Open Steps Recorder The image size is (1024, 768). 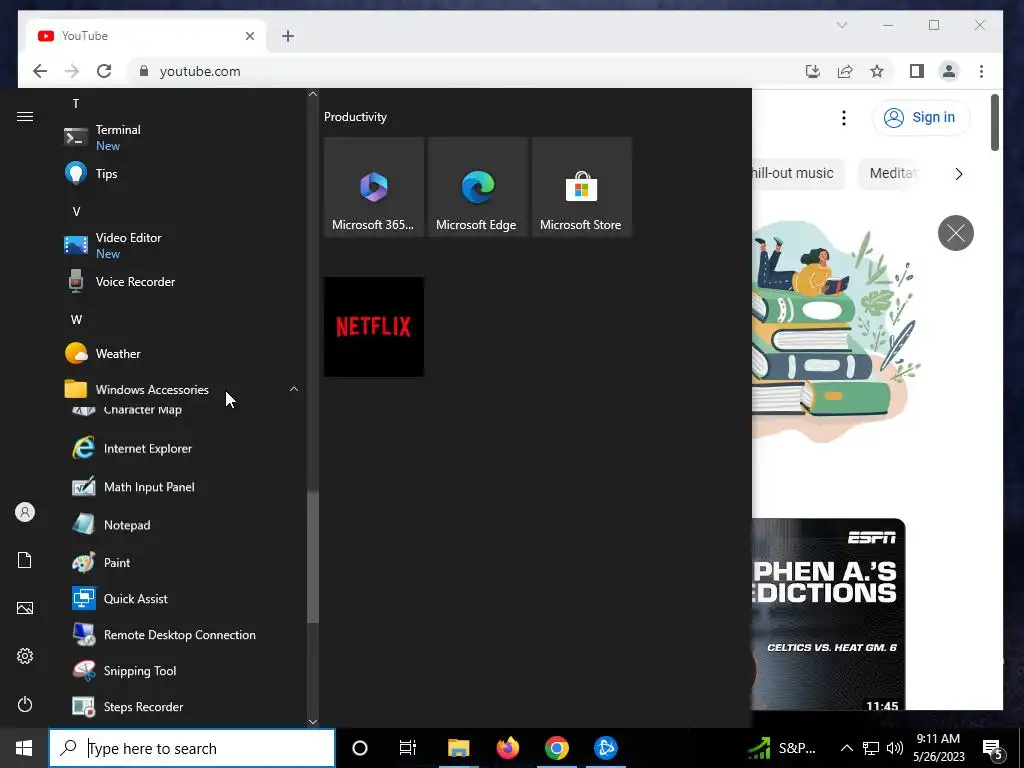point(183,707)
